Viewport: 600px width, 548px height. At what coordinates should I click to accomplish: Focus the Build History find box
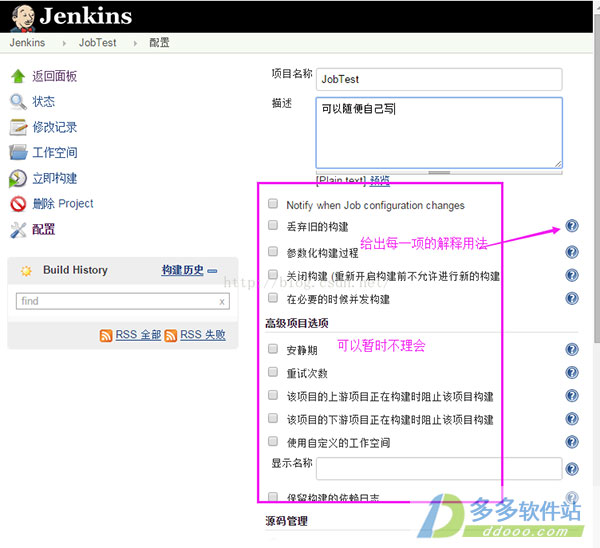pyautogui.click(x=122, y=301)
